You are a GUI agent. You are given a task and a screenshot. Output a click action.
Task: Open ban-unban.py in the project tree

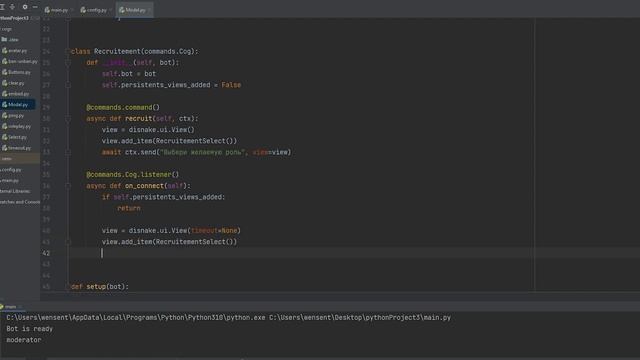20,61
